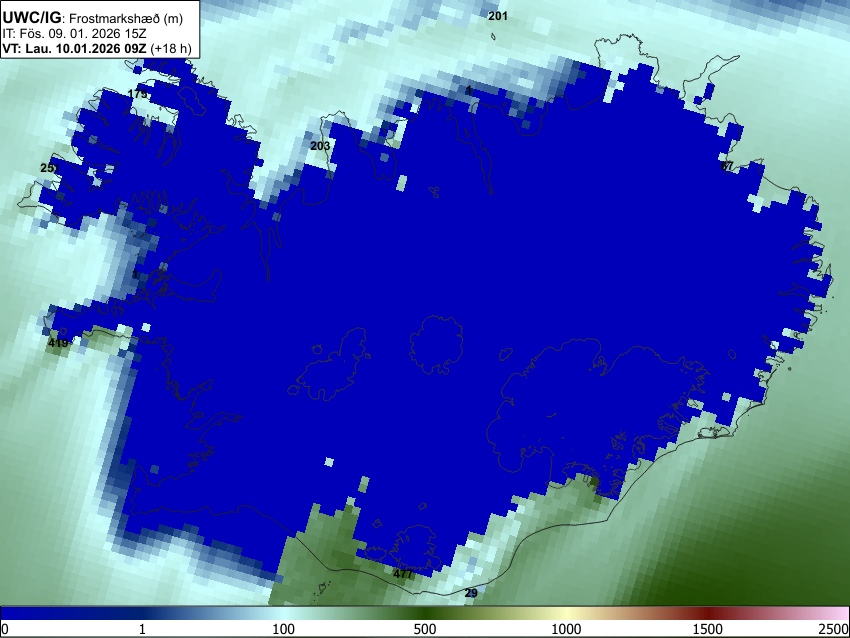Click the station value '201' on the map
The height and width of the screenshot is (638, 850).
498,16
